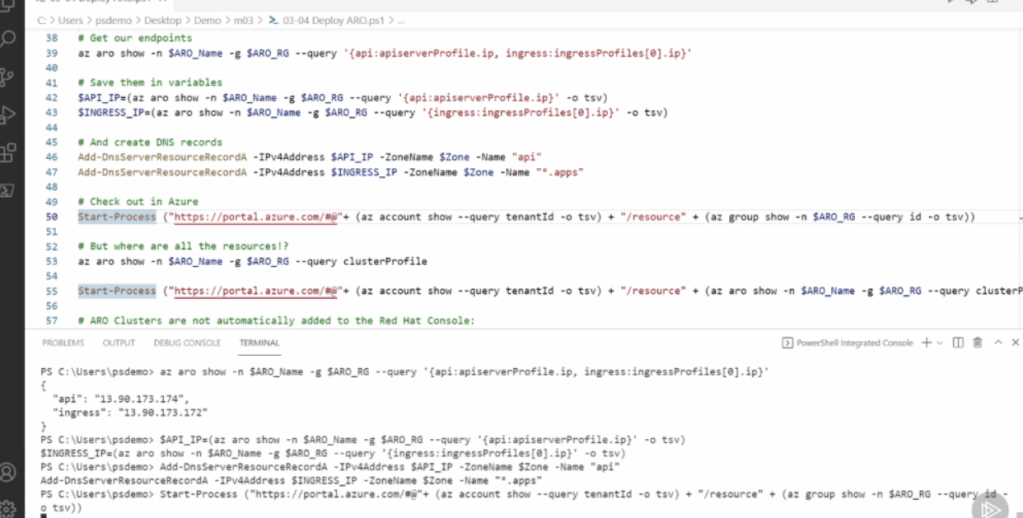Click portal.azure.com link on line 55
This screenshot has height=518, width=1023.
(x=255, y=291)
